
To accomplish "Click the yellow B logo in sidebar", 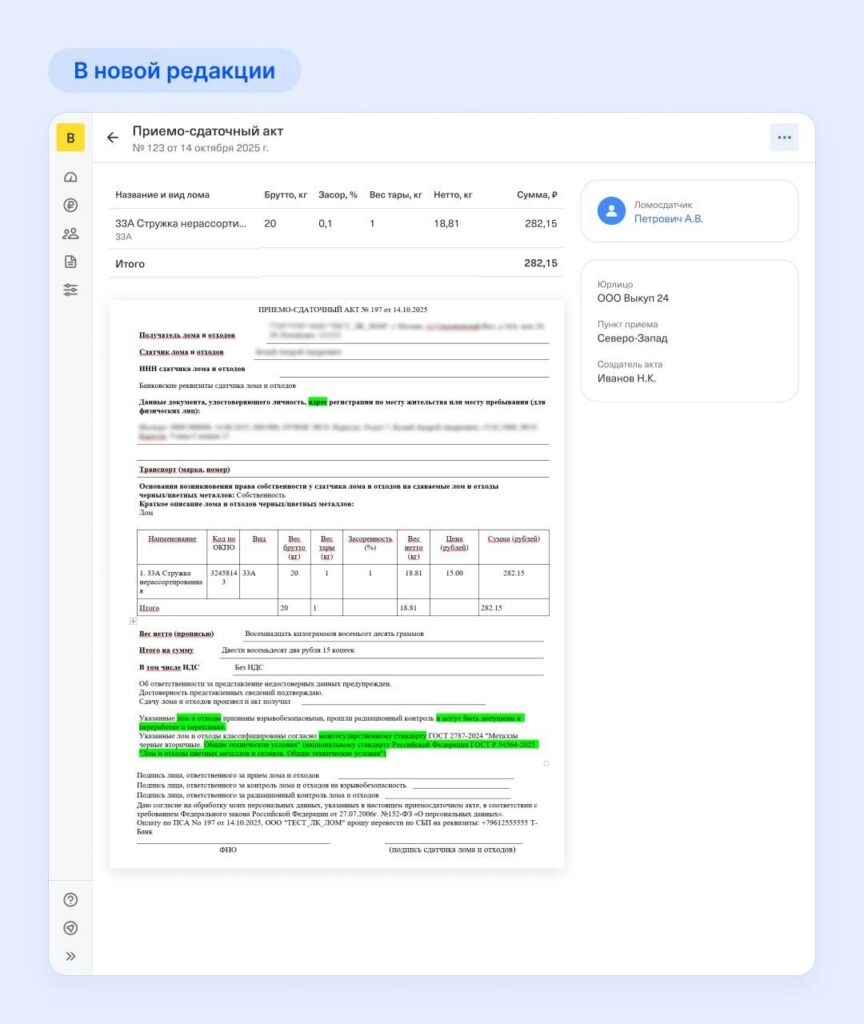I will [70, 137].
